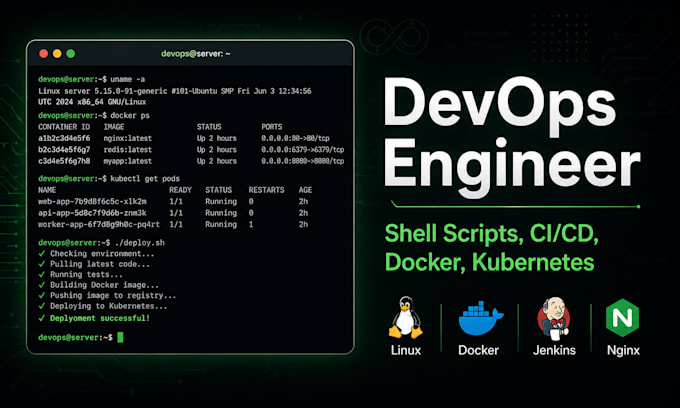Click 'Running tests...' line
Viewport: 680px width, 408px height.
coord(81,274)
